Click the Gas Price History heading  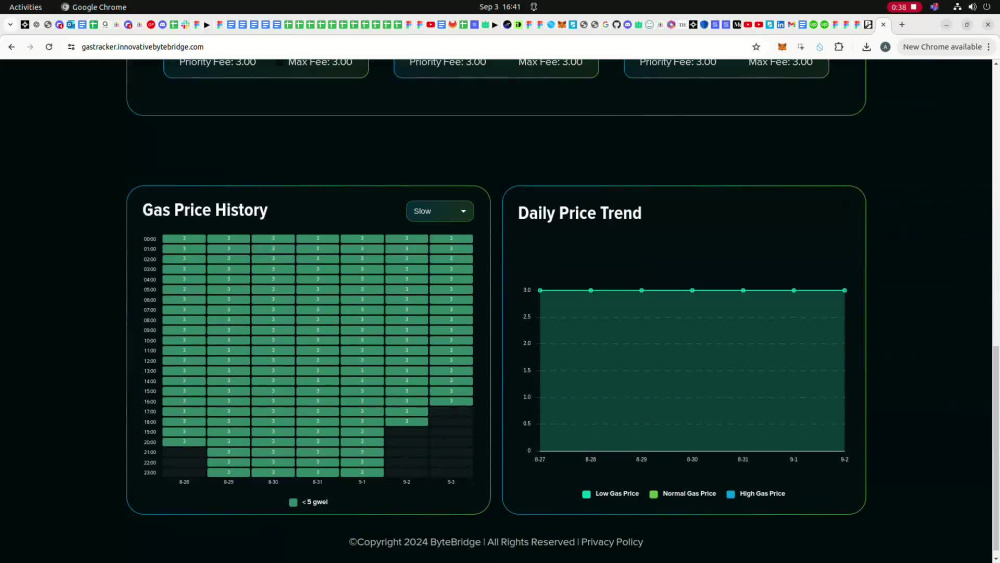(205, 210)
